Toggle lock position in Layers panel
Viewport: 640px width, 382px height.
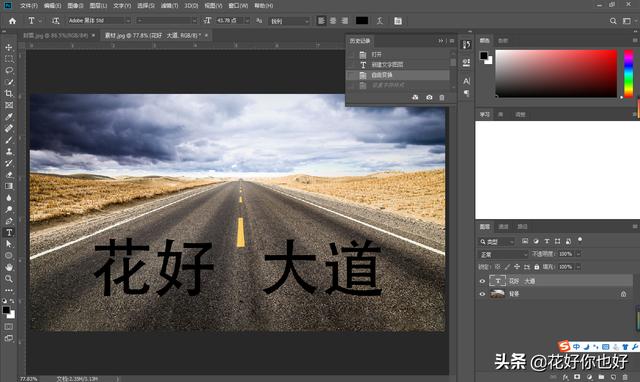coord(517,267)
